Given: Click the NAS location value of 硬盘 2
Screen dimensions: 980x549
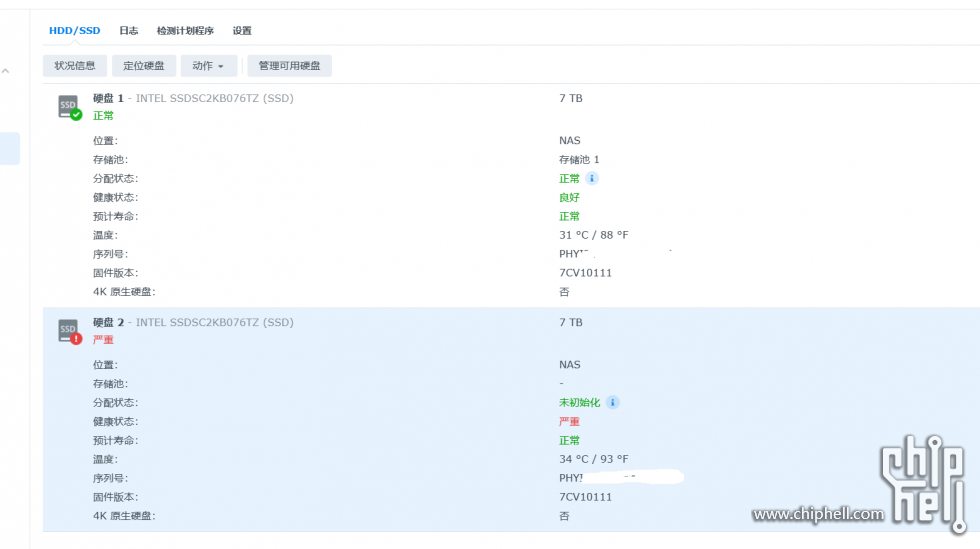Looking at the screenshot, I should (569, 365).
